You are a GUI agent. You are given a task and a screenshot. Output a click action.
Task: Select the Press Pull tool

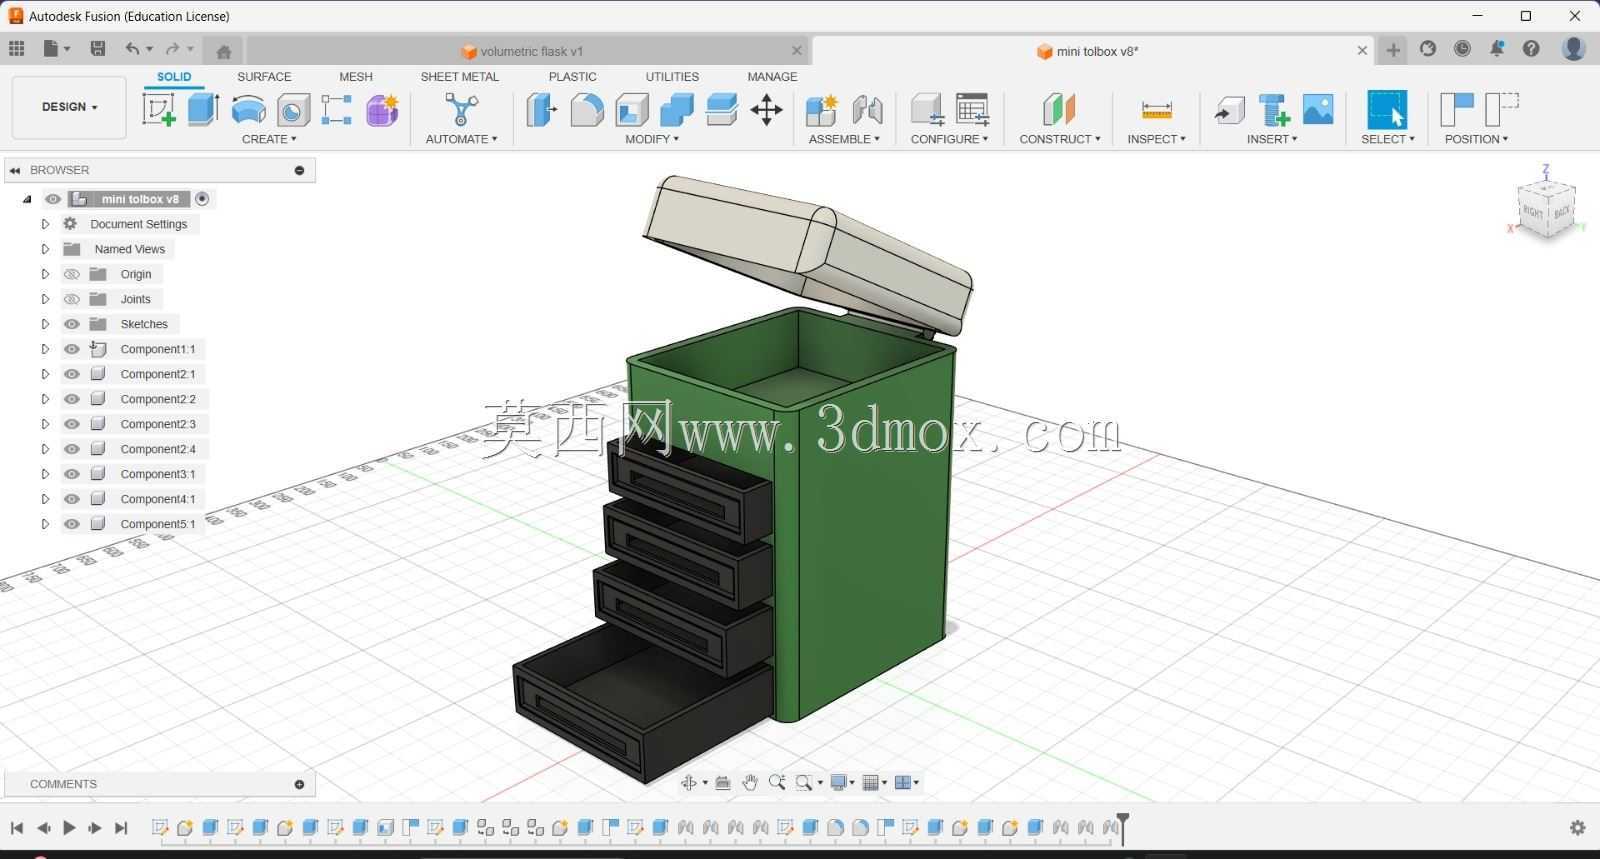pyautogui.click(x=542, y=109)
